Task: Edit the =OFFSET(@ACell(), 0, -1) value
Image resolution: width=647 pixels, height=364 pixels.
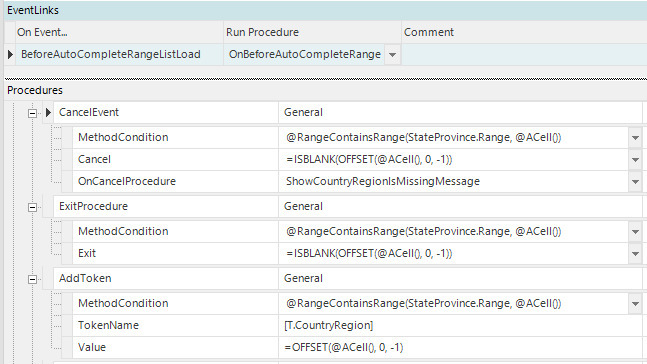Action: pos(460,347)
